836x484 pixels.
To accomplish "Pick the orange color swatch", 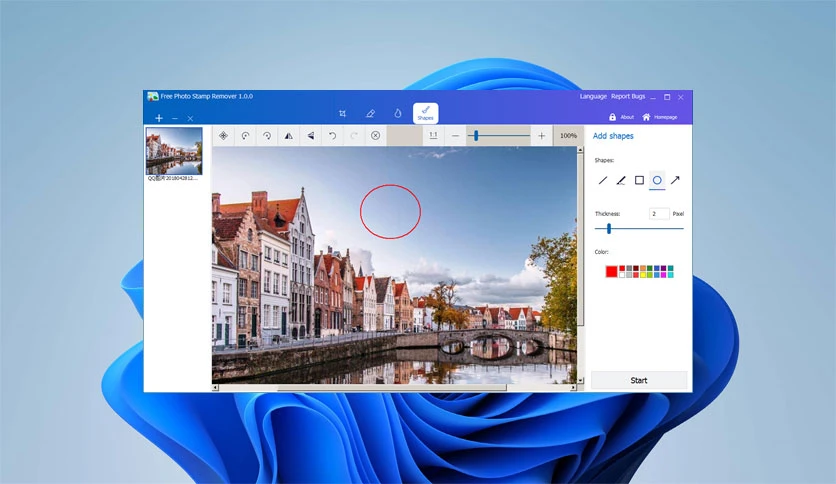I will 643,268.
